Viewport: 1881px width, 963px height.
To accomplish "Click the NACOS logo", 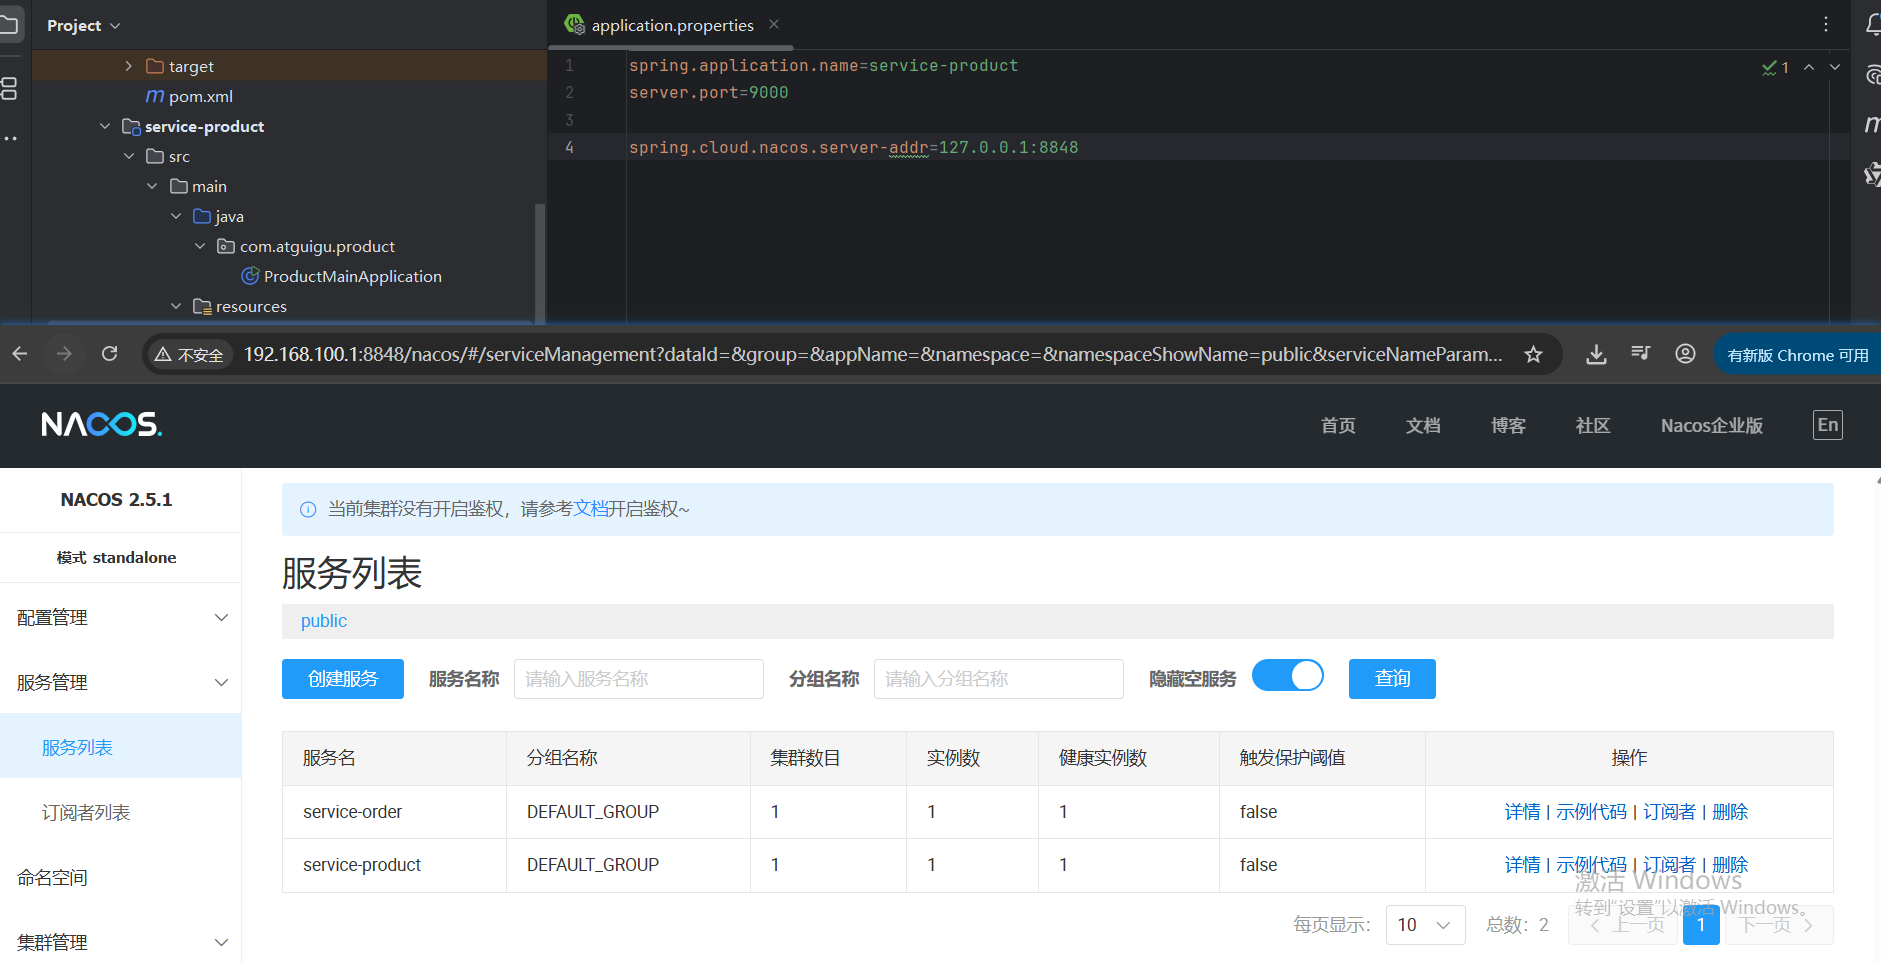I will (x=102, y=425).
